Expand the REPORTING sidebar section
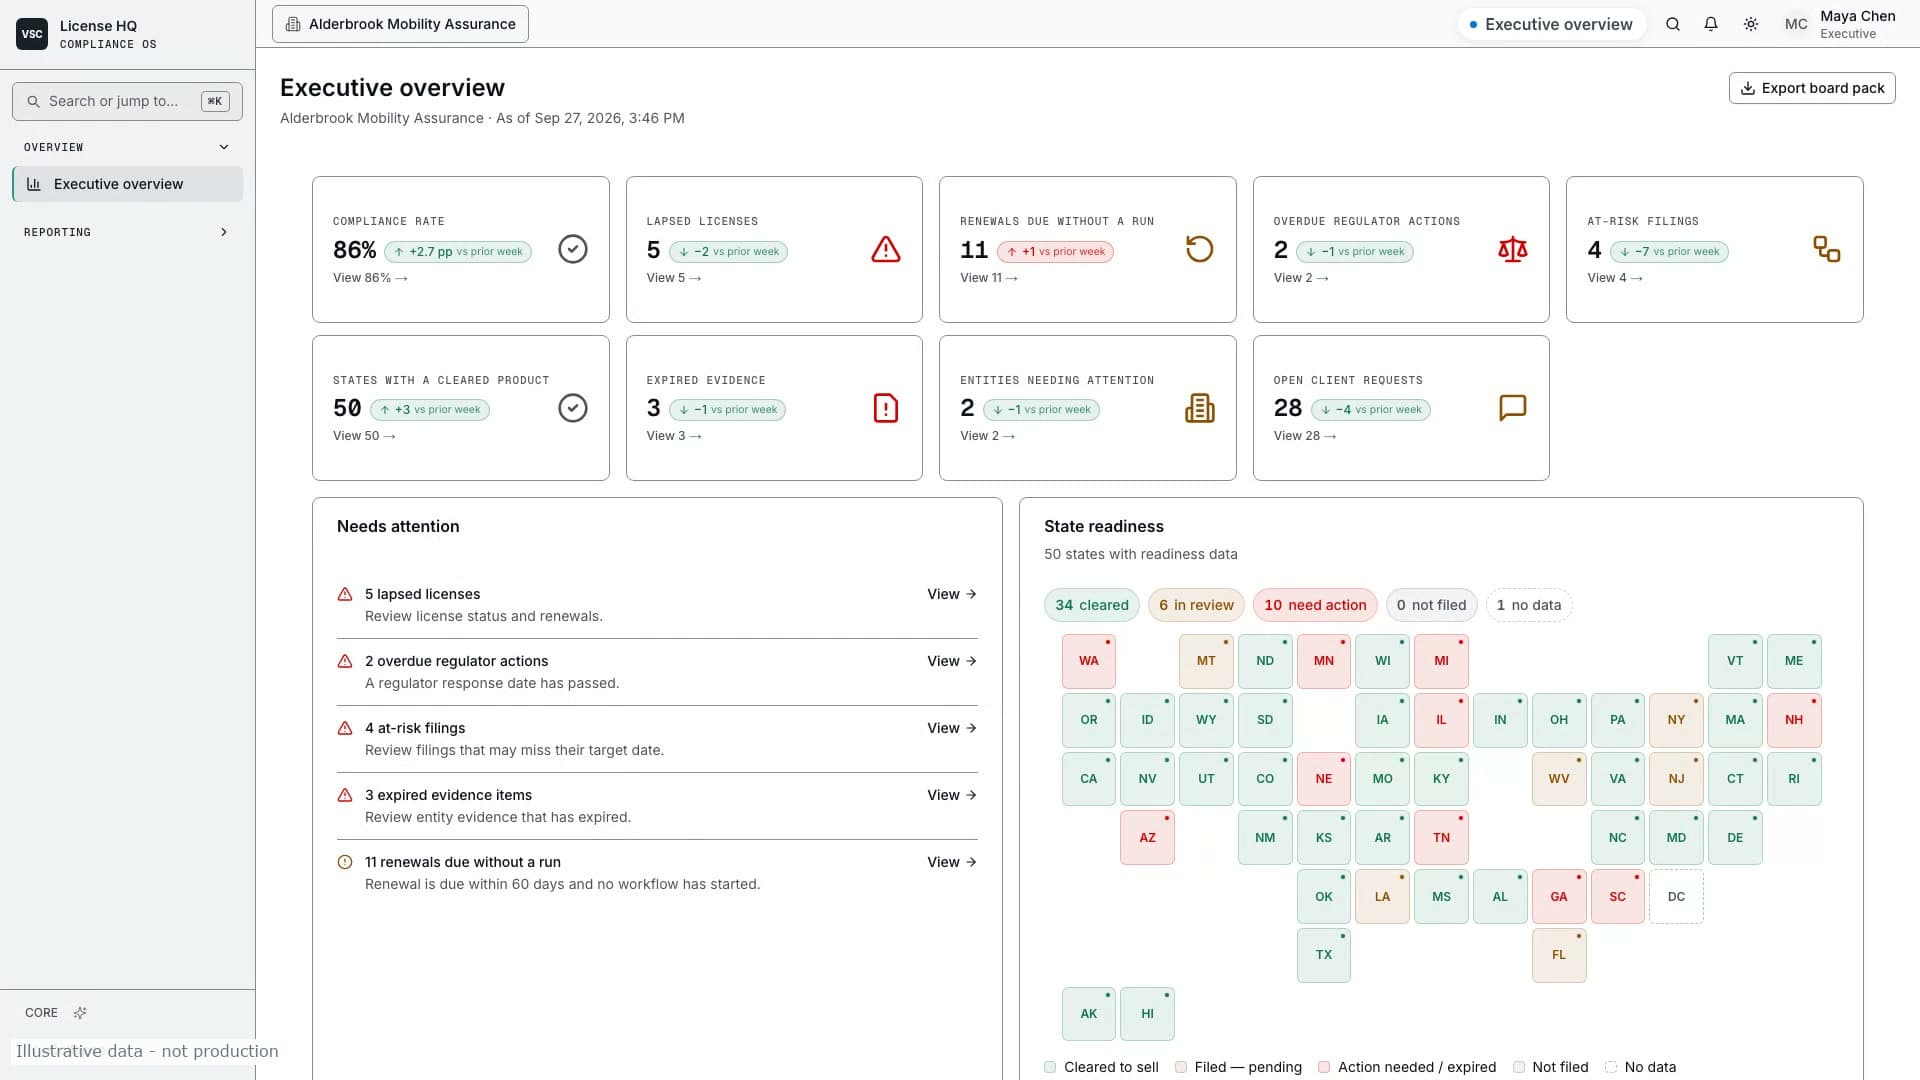Viewport: 1920px width, 1080px height. point(127,232)
